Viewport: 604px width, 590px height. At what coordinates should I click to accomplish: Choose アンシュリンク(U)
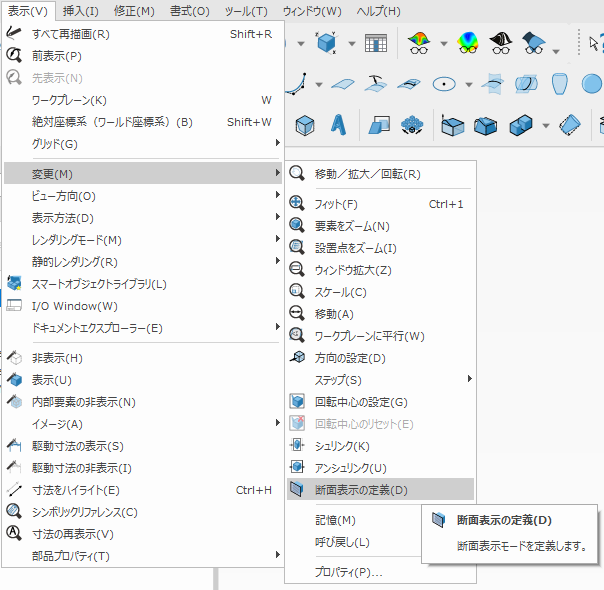[381, 468]
